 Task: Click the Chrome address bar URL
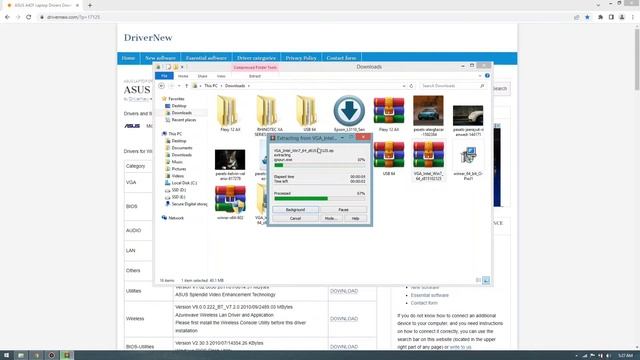click(x=73, y=17)
